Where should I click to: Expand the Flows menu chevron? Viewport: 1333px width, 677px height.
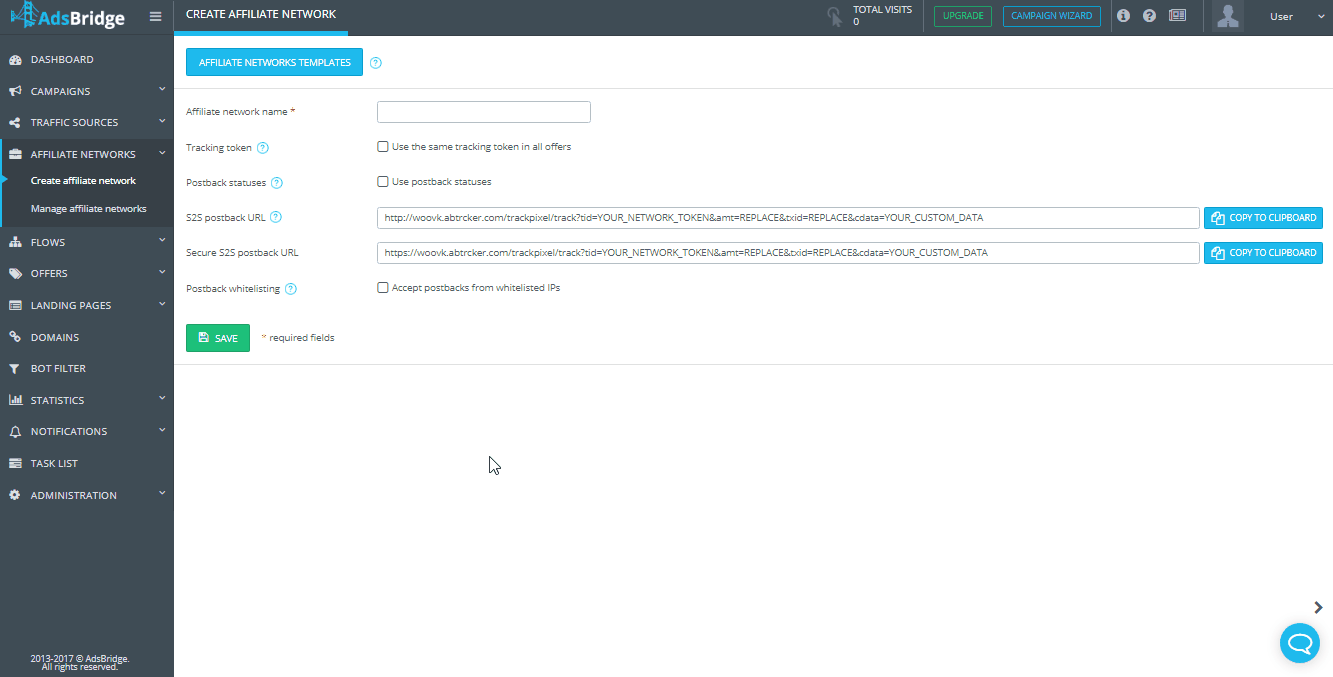coord(162,241)
